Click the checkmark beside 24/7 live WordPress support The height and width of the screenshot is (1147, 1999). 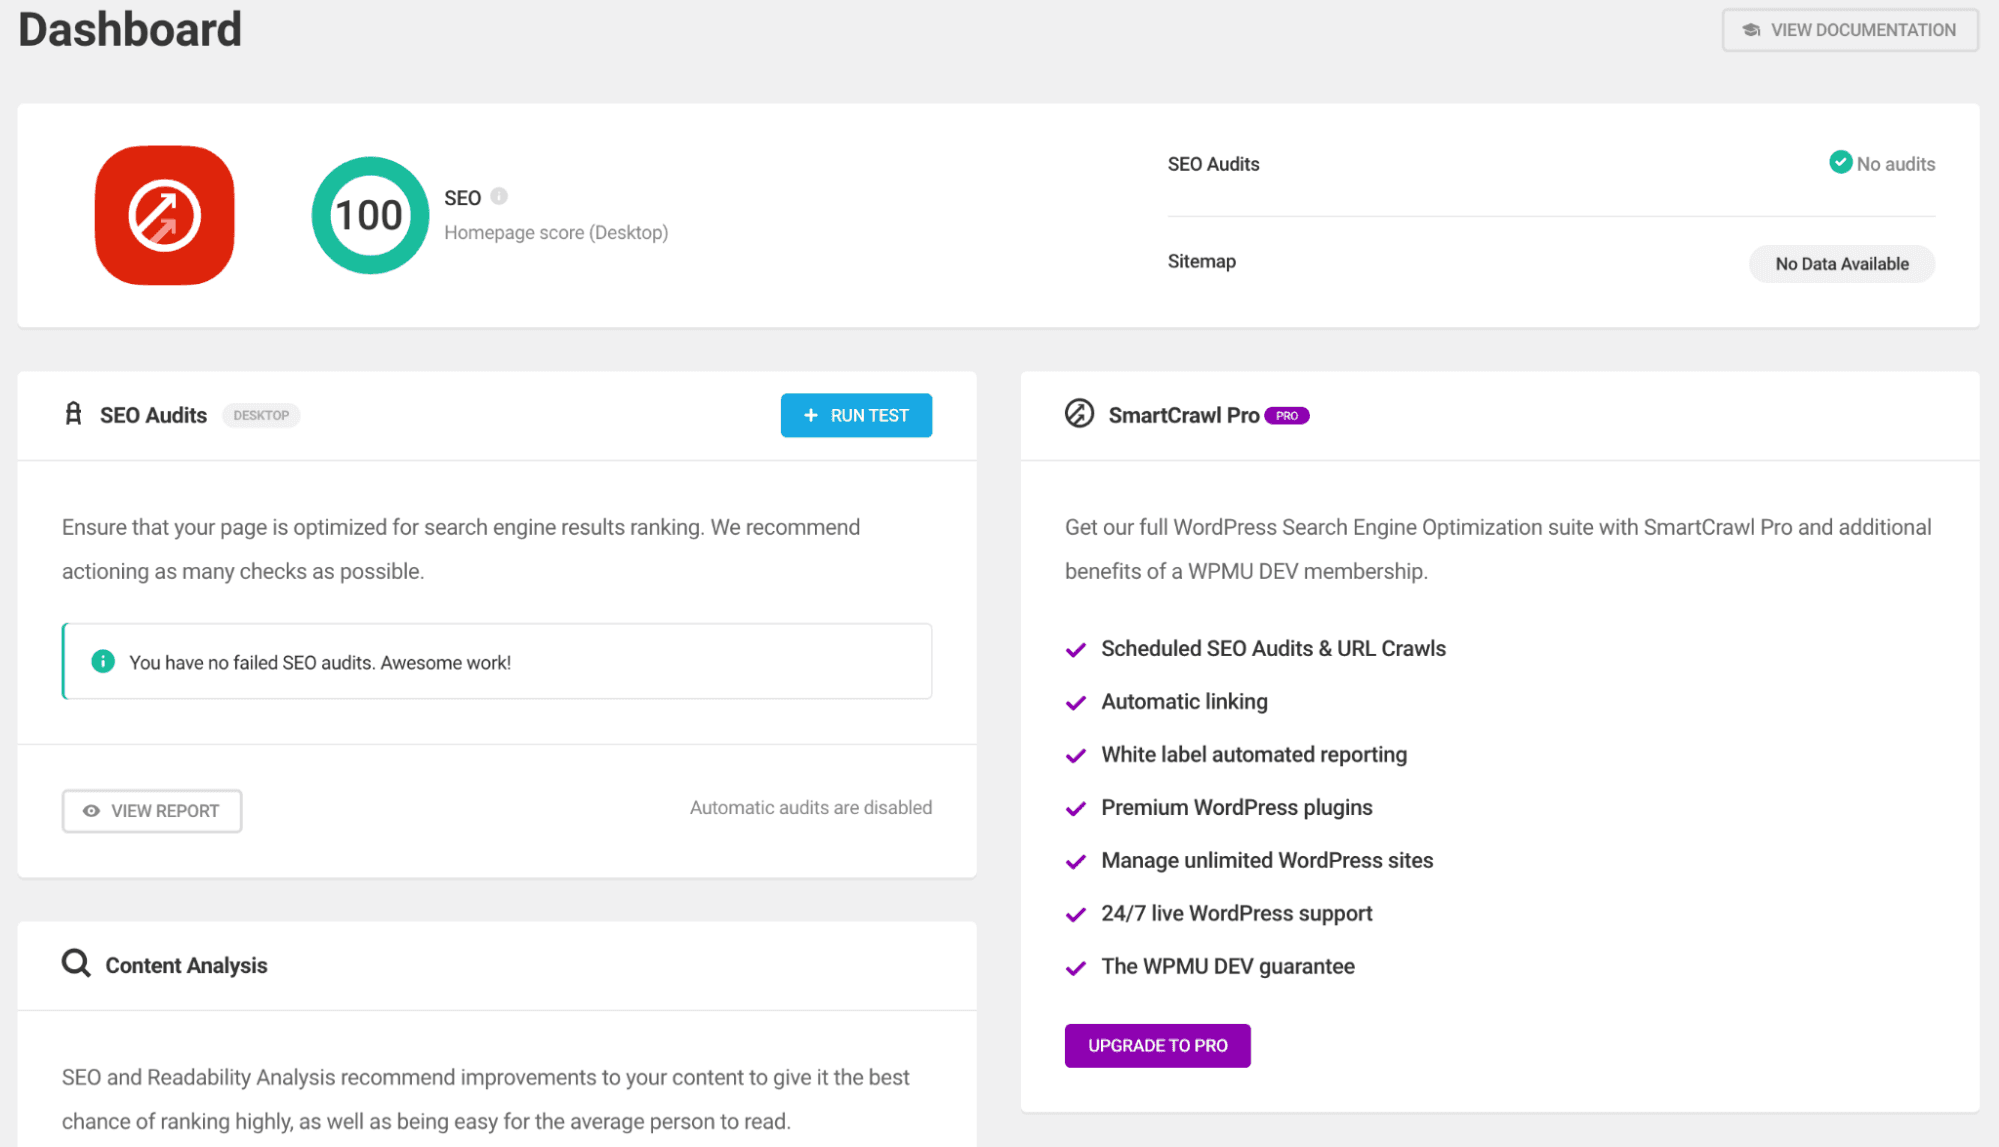[x=1076, y=915]
